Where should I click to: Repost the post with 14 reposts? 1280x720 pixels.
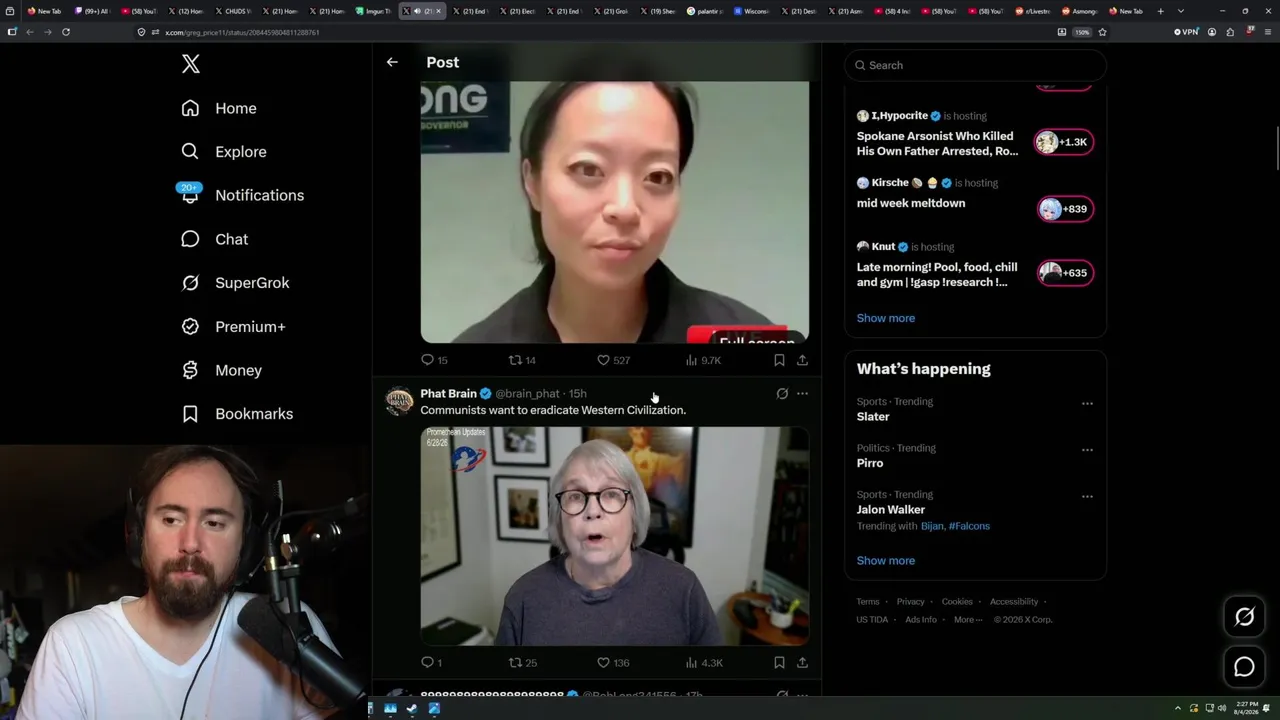tap(522, 360)
